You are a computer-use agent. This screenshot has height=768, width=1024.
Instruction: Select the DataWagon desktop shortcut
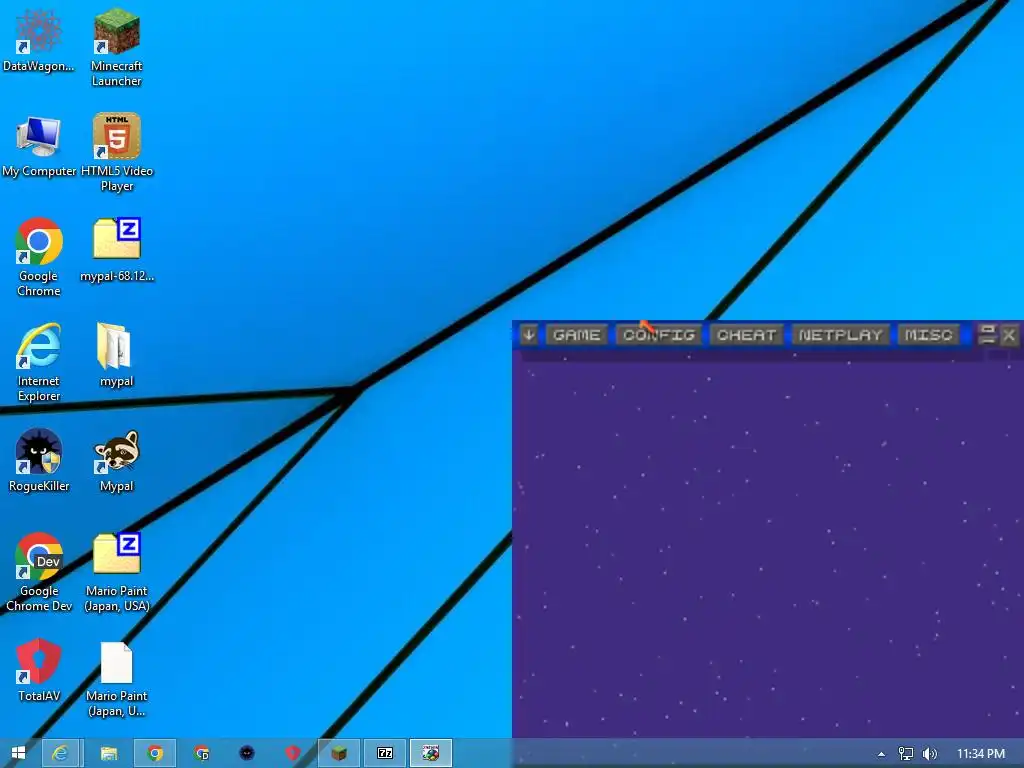(39, 40)
